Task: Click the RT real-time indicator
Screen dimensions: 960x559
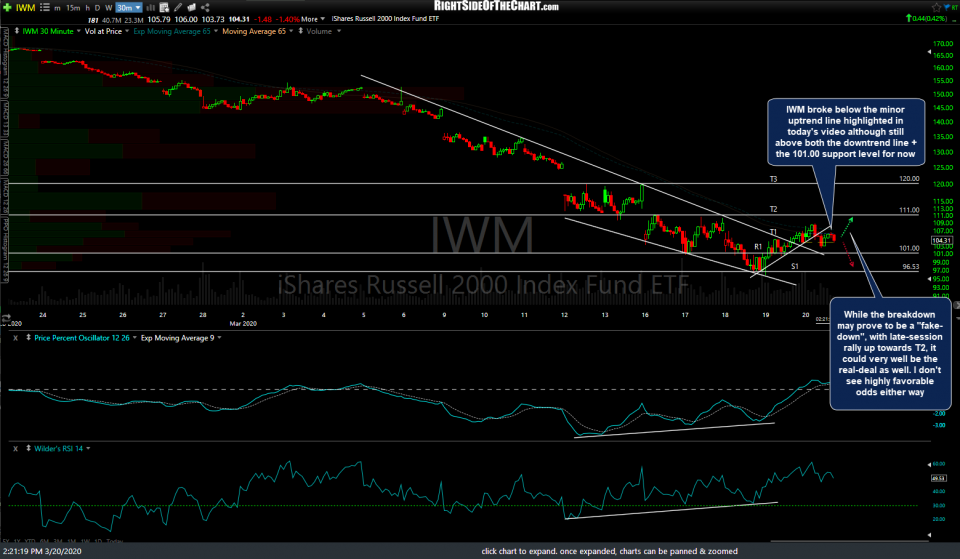Action: click(x=954, y=7)
